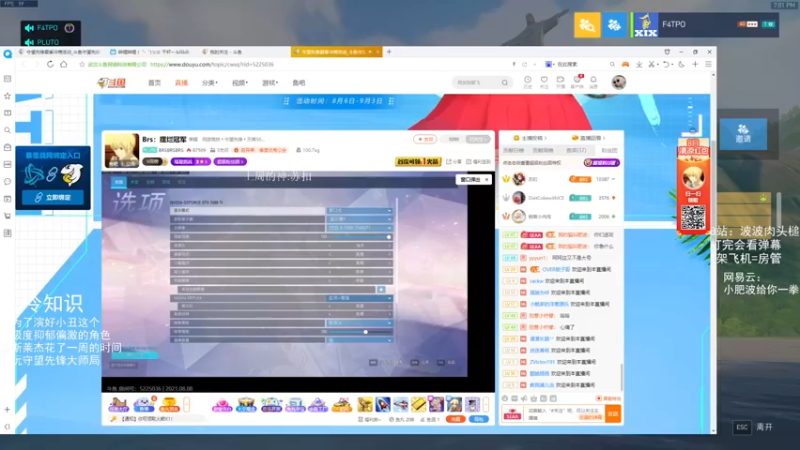Open 首页 in Douyu navigation
This screenshot has height=450, width=800.
click(154, 83)
